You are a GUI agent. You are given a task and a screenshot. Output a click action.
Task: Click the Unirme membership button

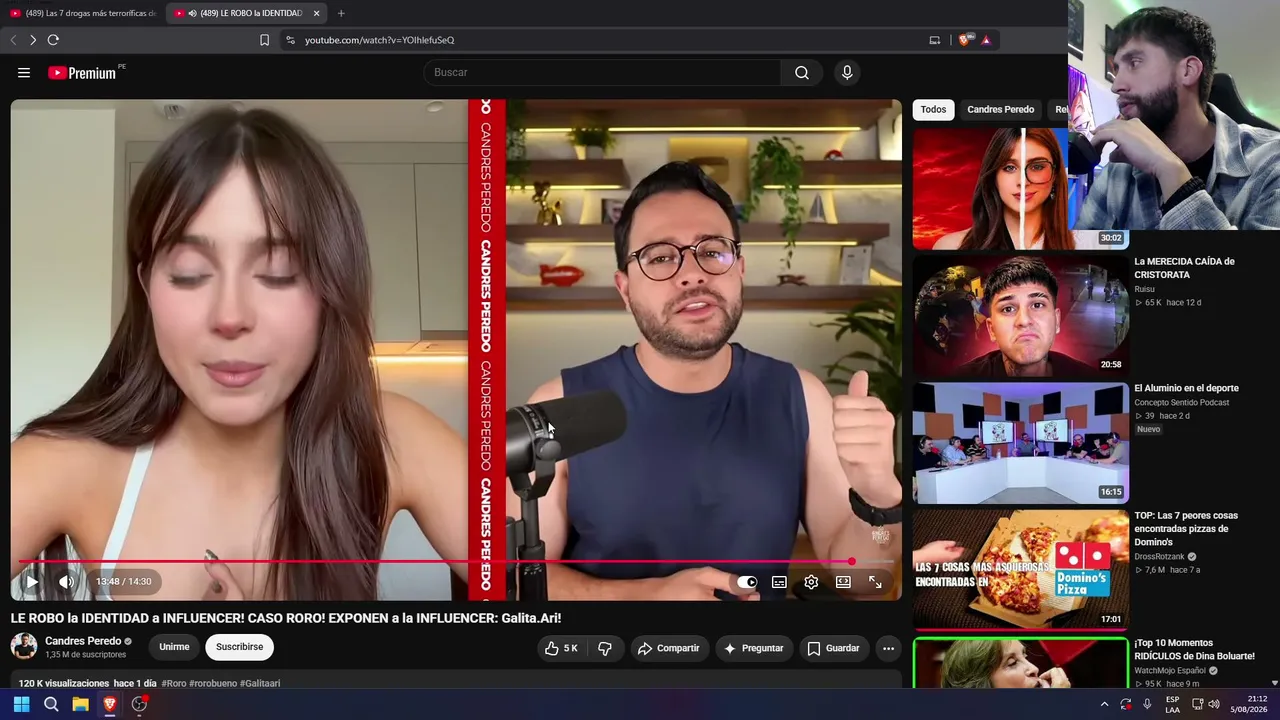tap(174, 647)
